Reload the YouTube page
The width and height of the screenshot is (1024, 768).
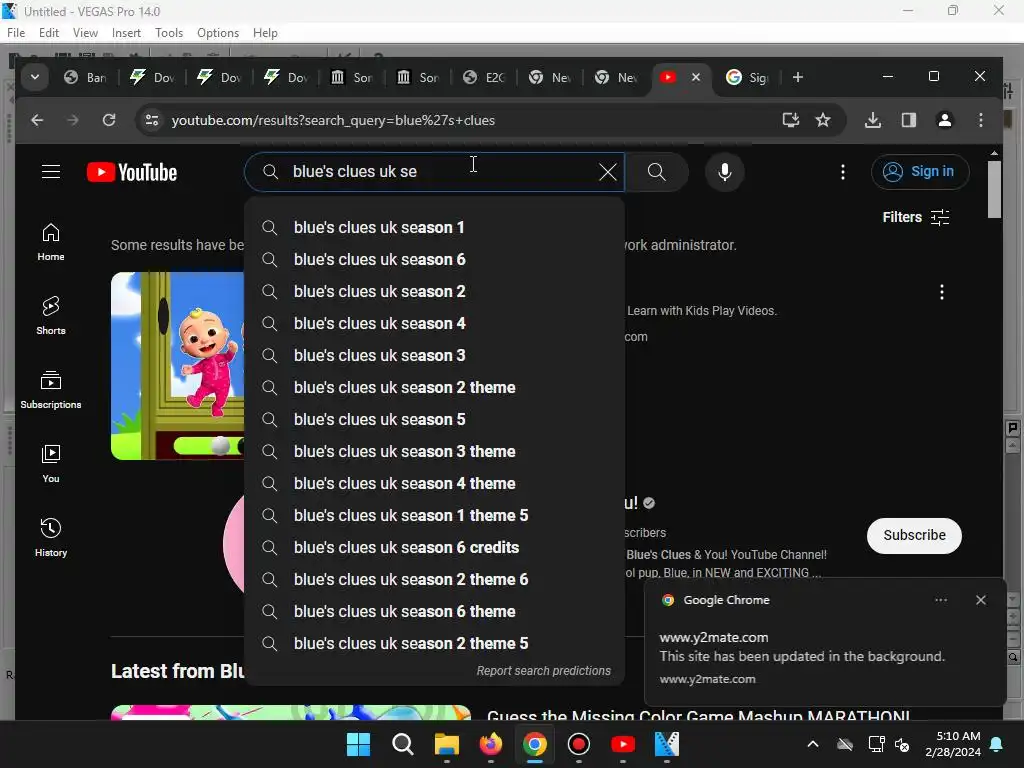coord(109,120)
